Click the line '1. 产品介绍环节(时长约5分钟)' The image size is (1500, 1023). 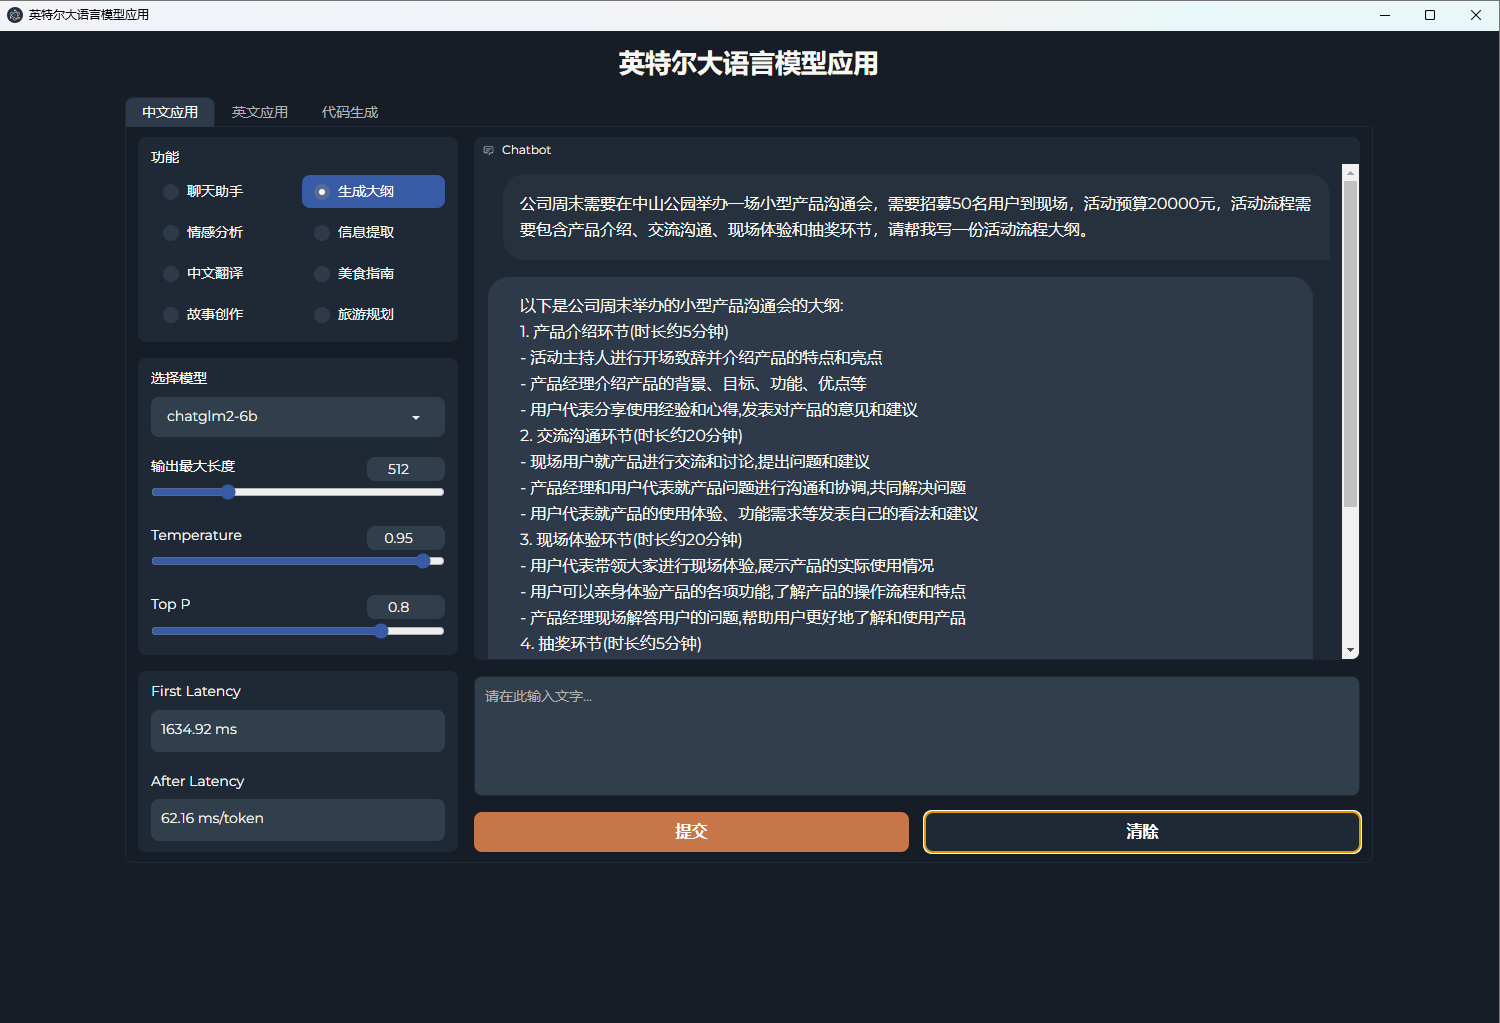[x=624, y=332]
